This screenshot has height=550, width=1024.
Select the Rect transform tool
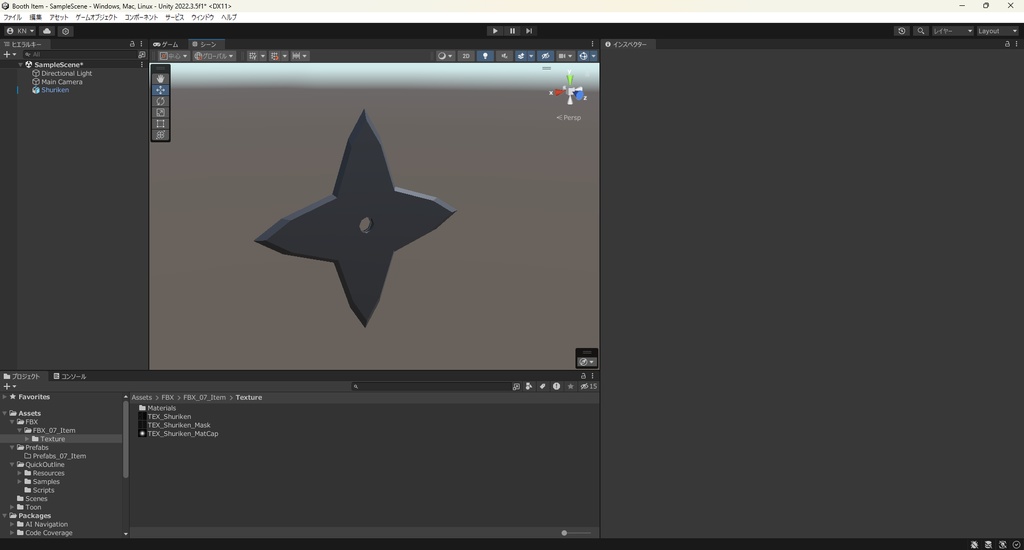(161, 123)
